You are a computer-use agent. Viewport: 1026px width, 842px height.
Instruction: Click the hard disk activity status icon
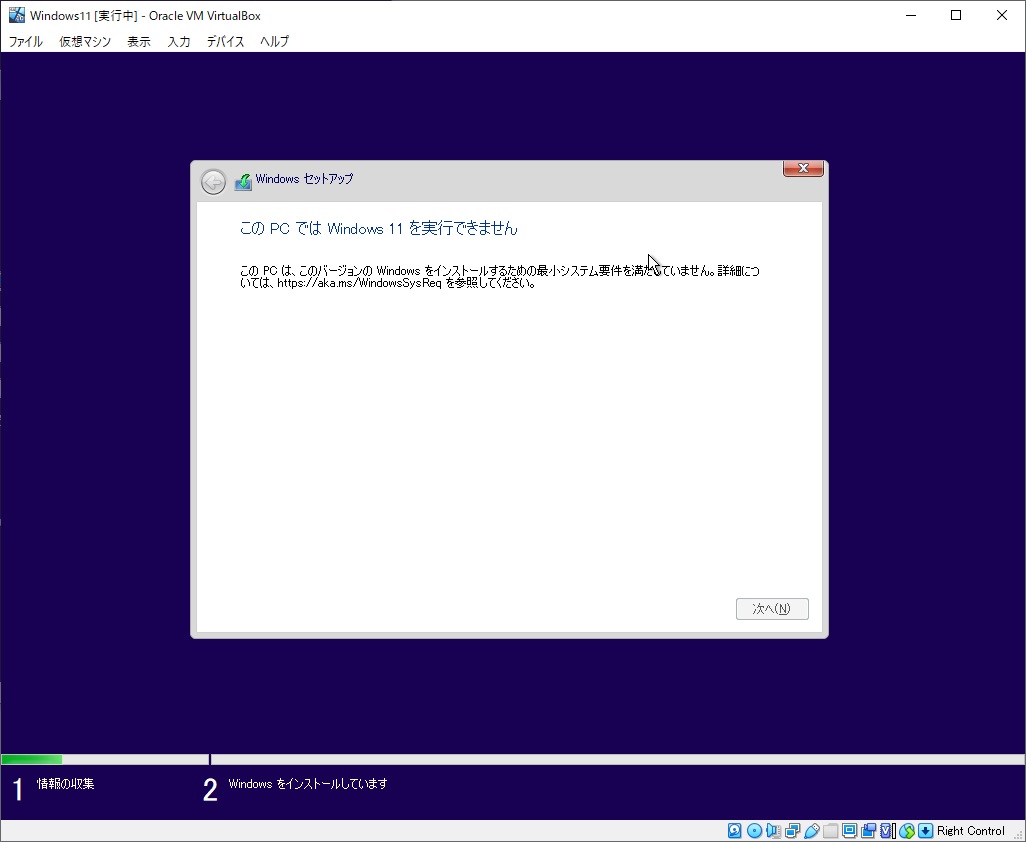click(734, 830)
